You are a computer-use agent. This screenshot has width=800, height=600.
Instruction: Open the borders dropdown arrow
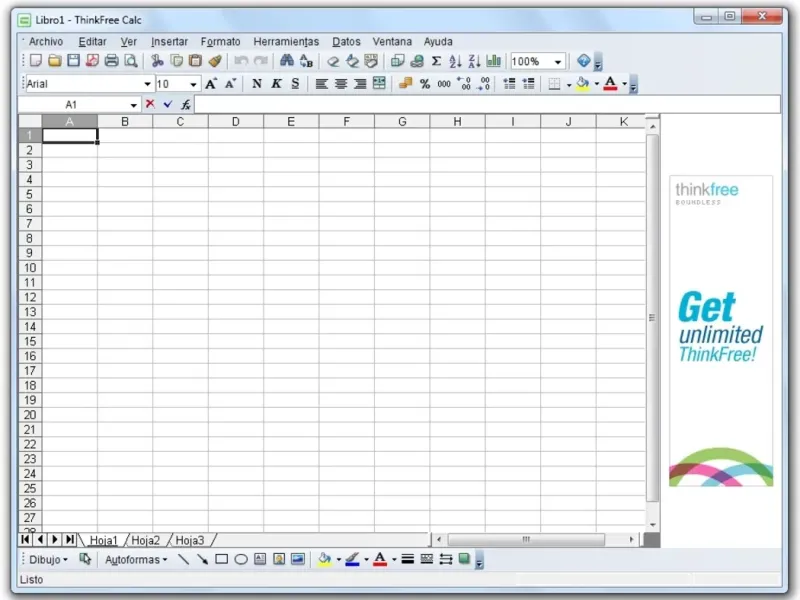(x=569, y=84)
